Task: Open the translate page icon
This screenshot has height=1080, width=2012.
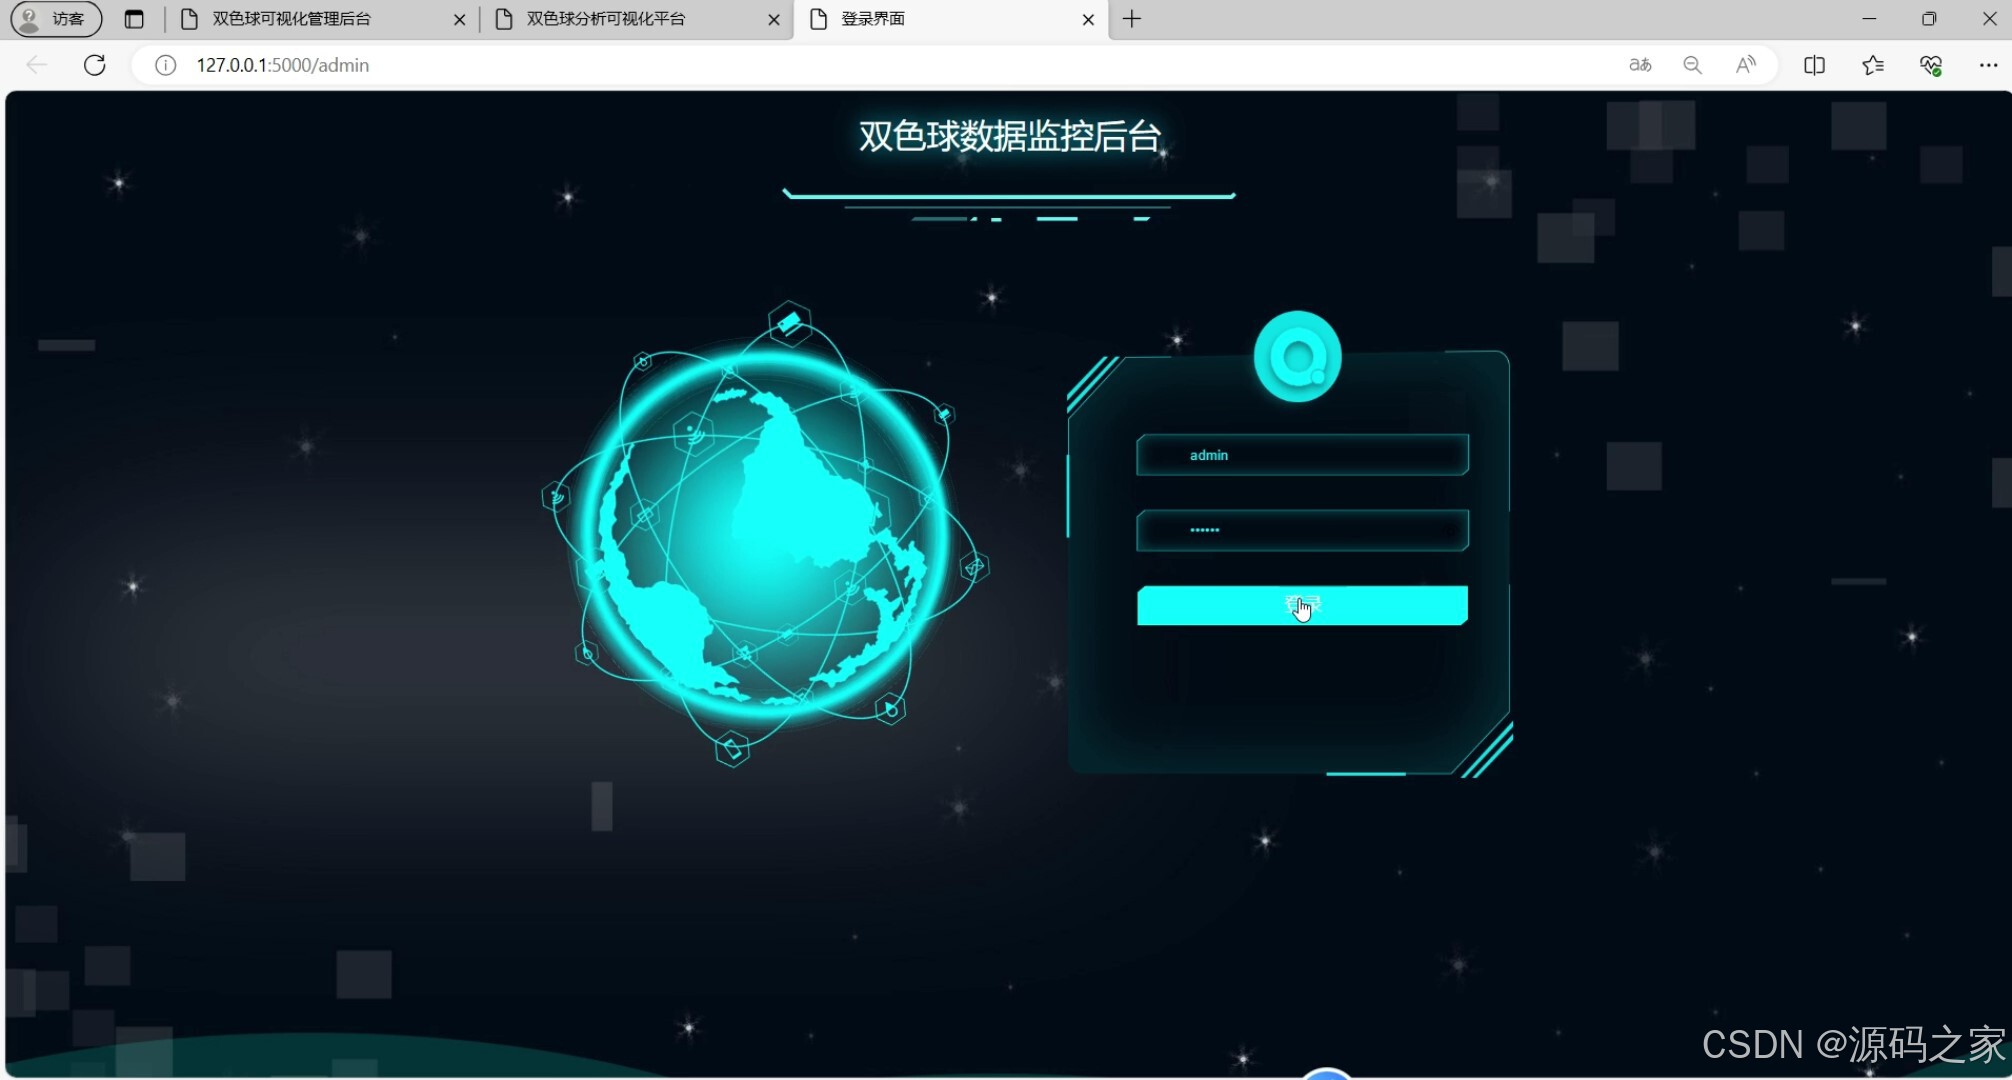Action: tap(1640, 65)
